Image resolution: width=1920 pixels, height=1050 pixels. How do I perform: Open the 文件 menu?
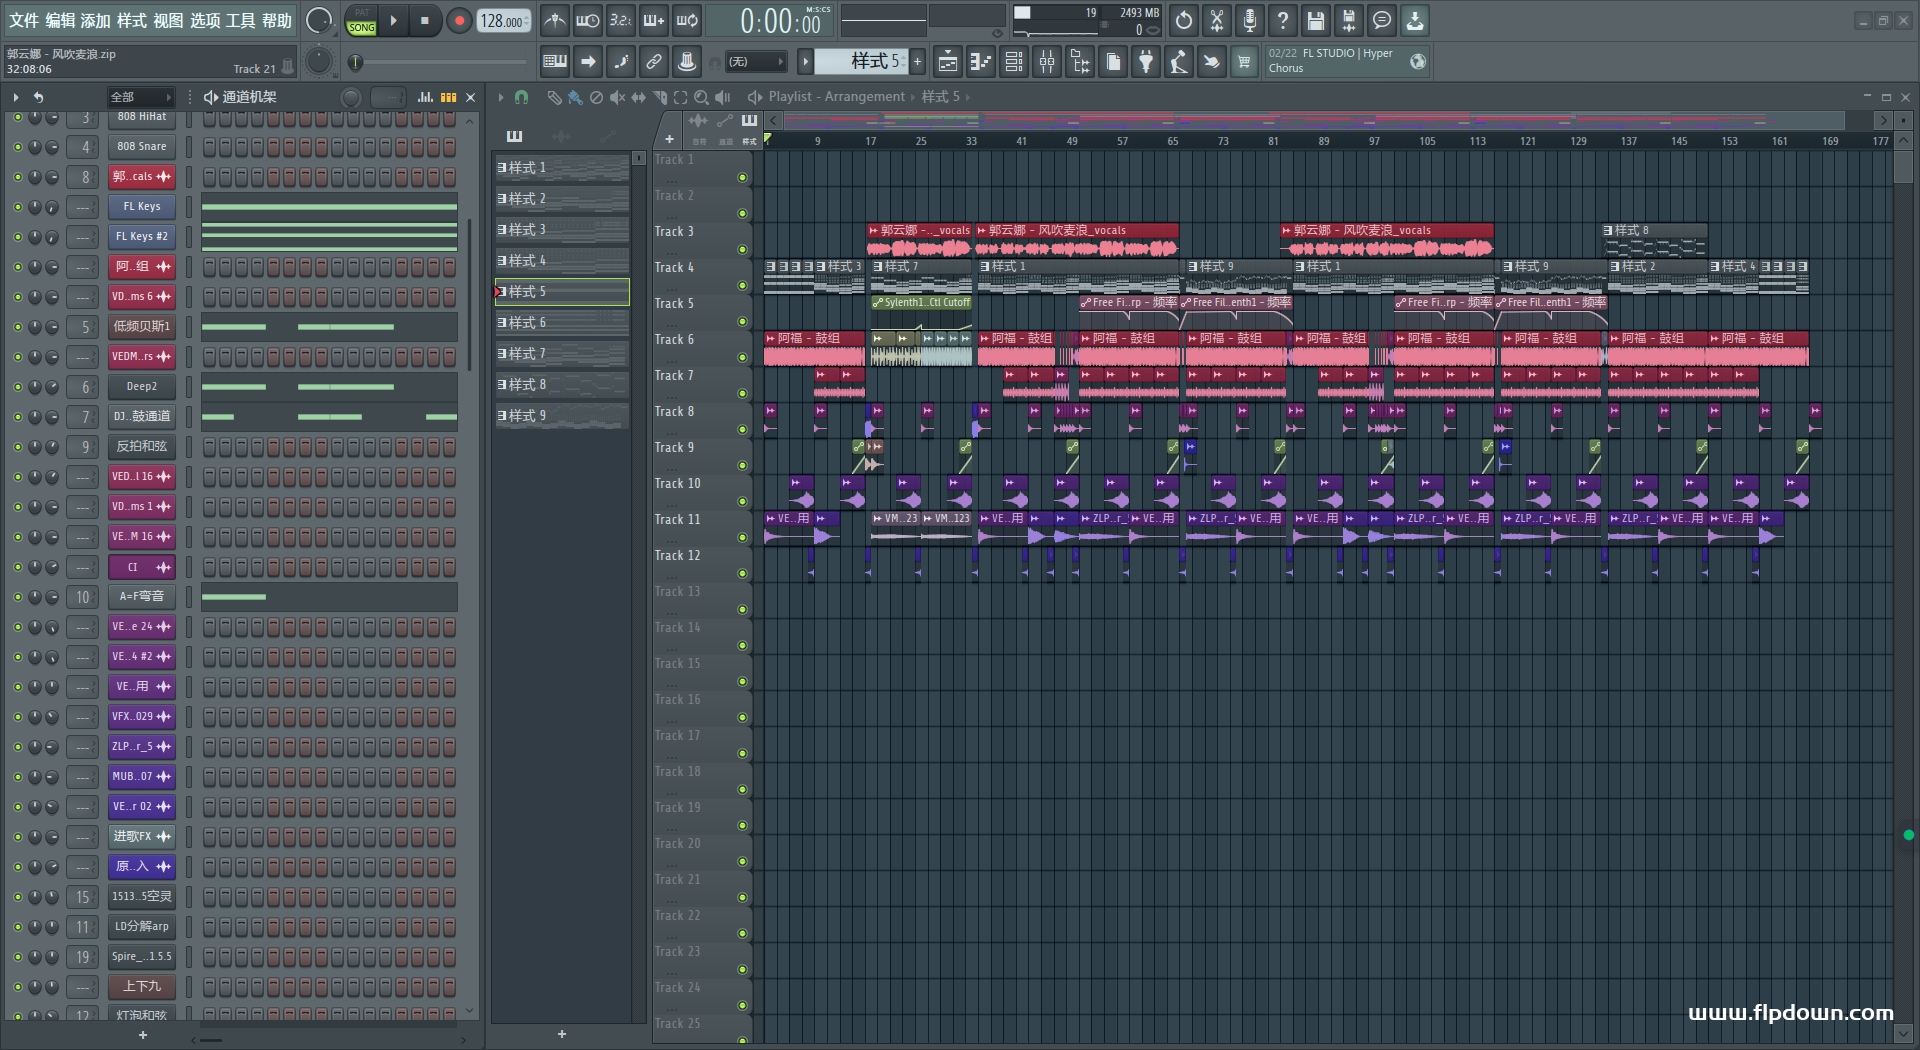click(24, 20)
